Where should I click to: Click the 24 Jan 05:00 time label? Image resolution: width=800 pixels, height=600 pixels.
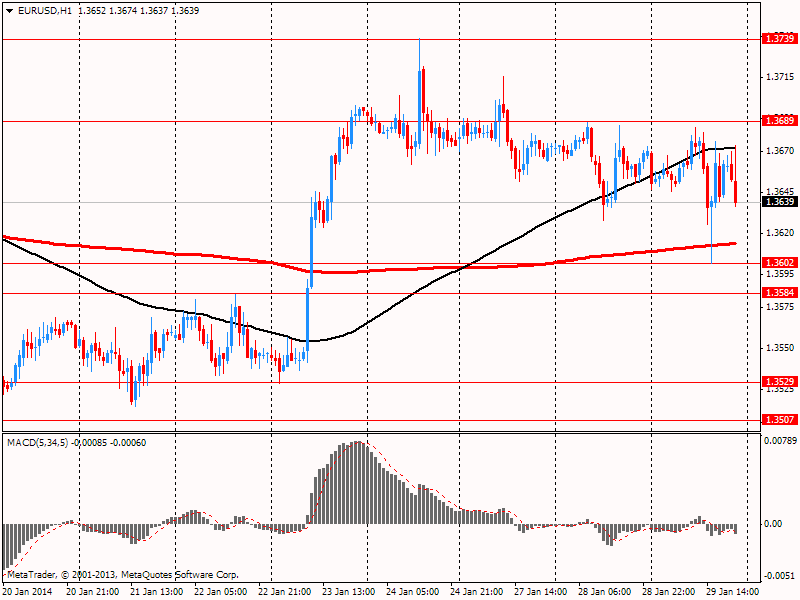click(412, 592)
